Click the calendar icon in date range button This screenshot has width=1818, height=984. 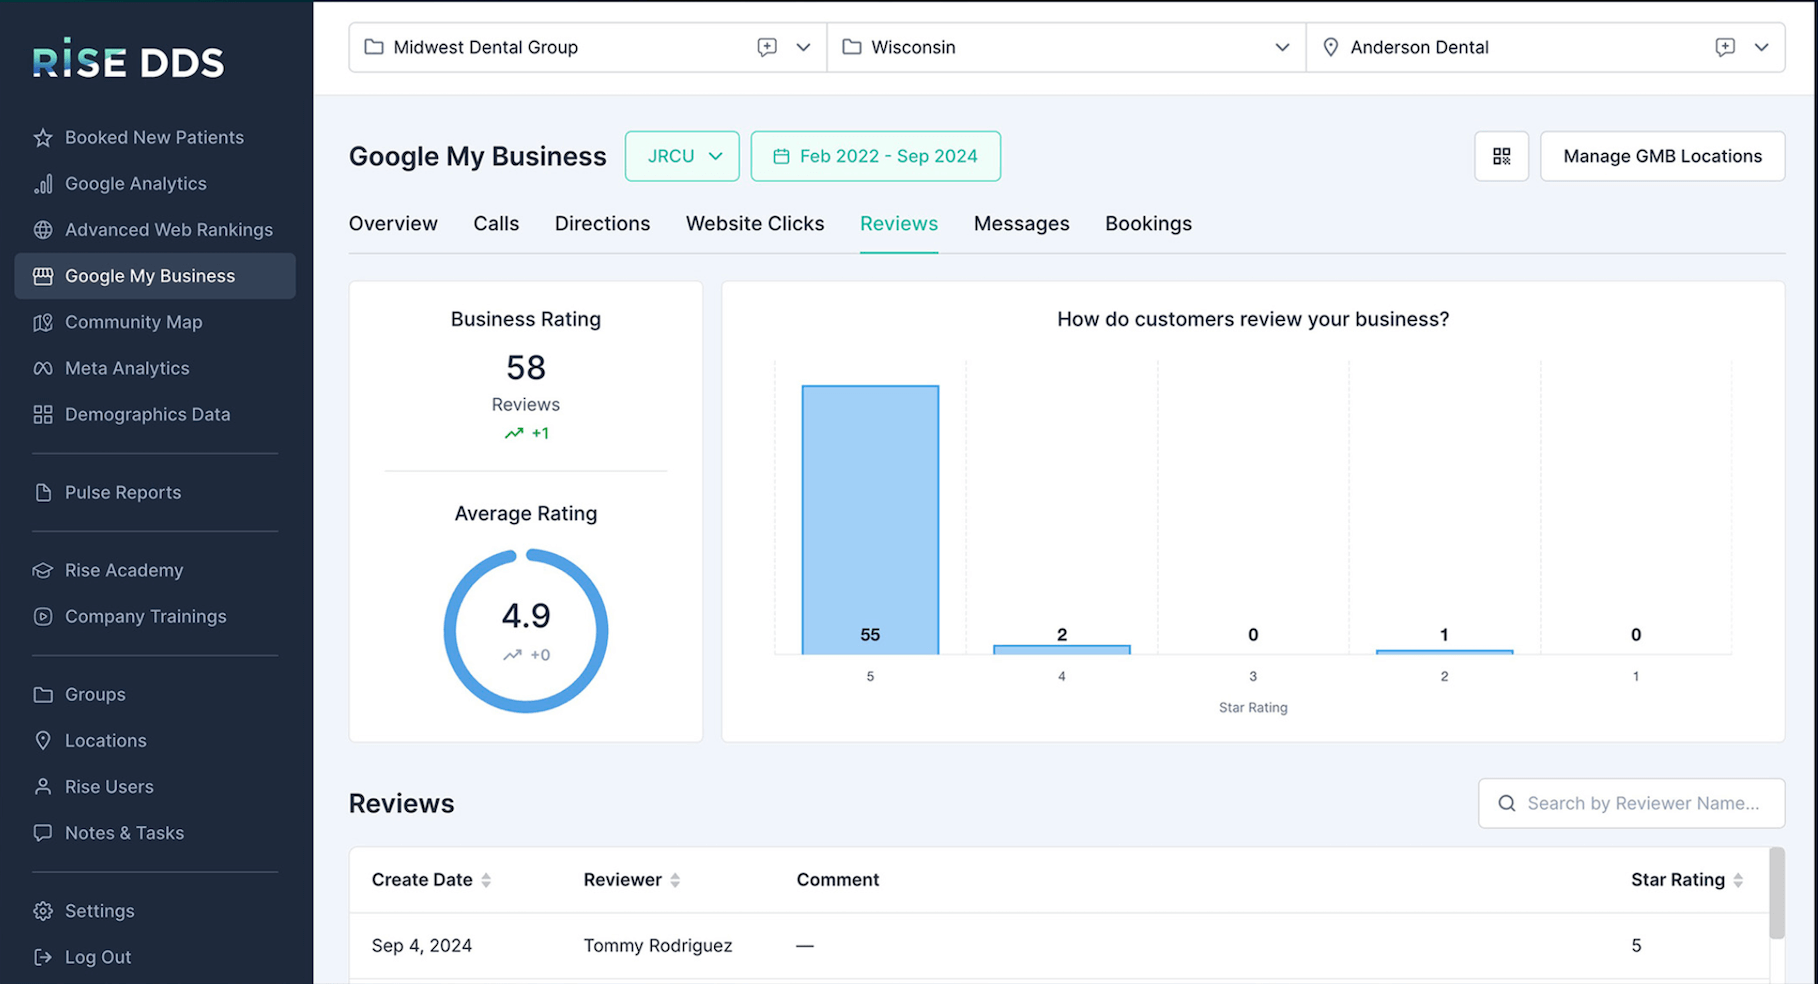[x=782, y=156]
